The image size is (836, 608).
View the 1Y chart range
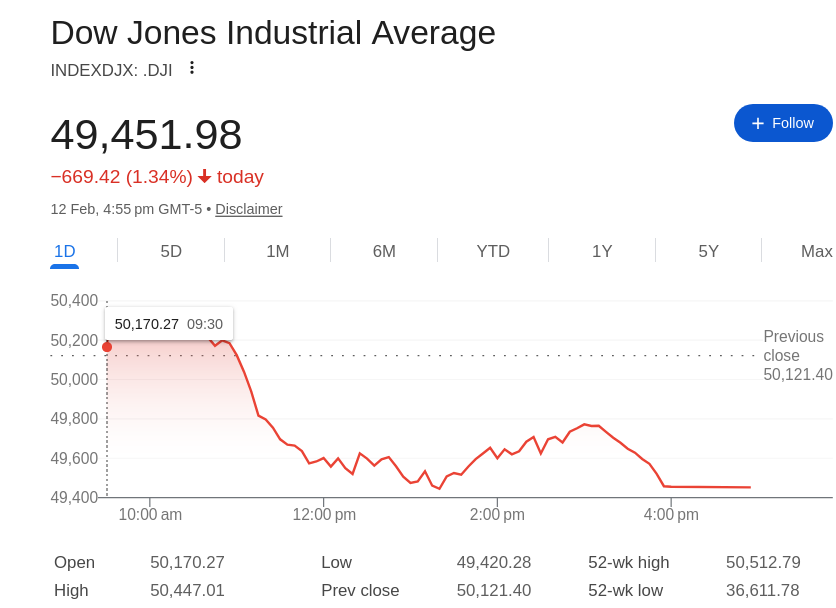pyautogui.click(x=602, y=251)
